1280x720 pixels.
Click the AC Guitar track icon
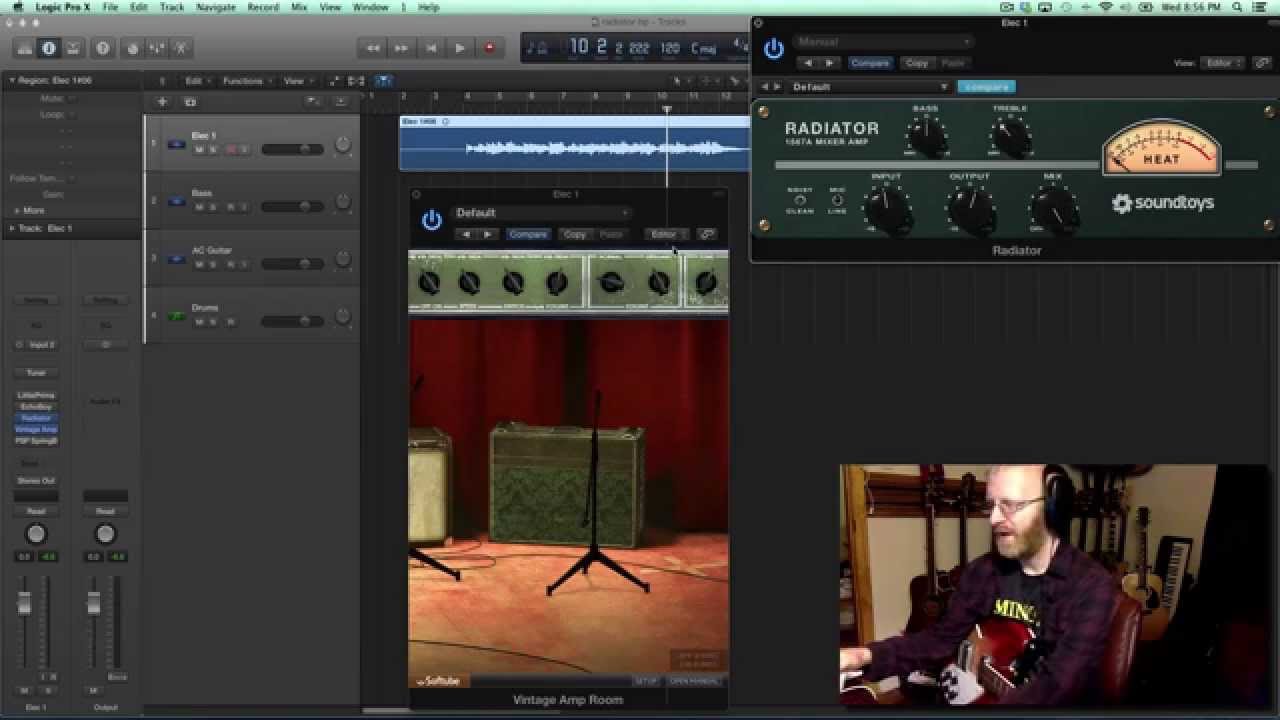pyautogui.click(x=176, y=259)
